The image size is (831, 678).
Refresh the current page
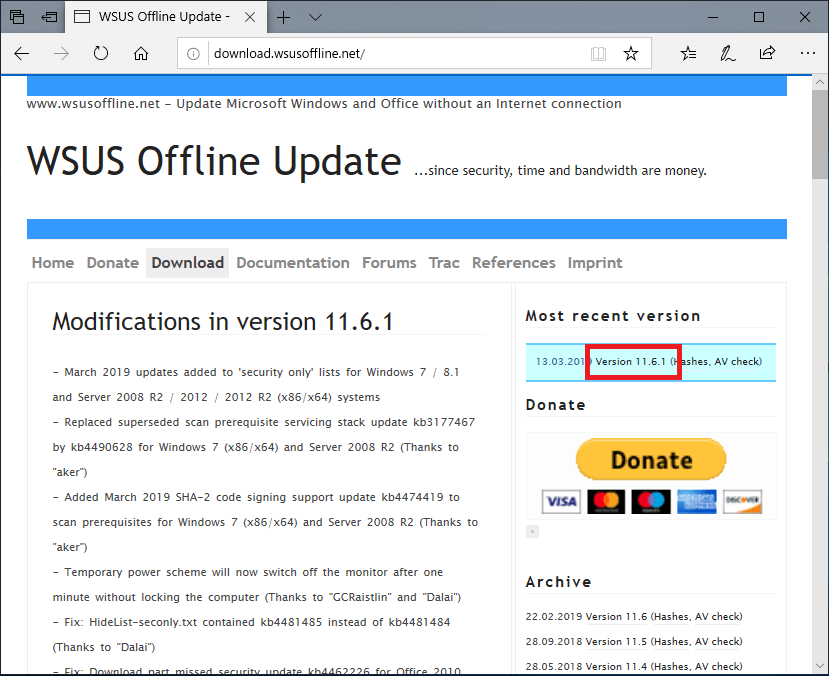101,54
